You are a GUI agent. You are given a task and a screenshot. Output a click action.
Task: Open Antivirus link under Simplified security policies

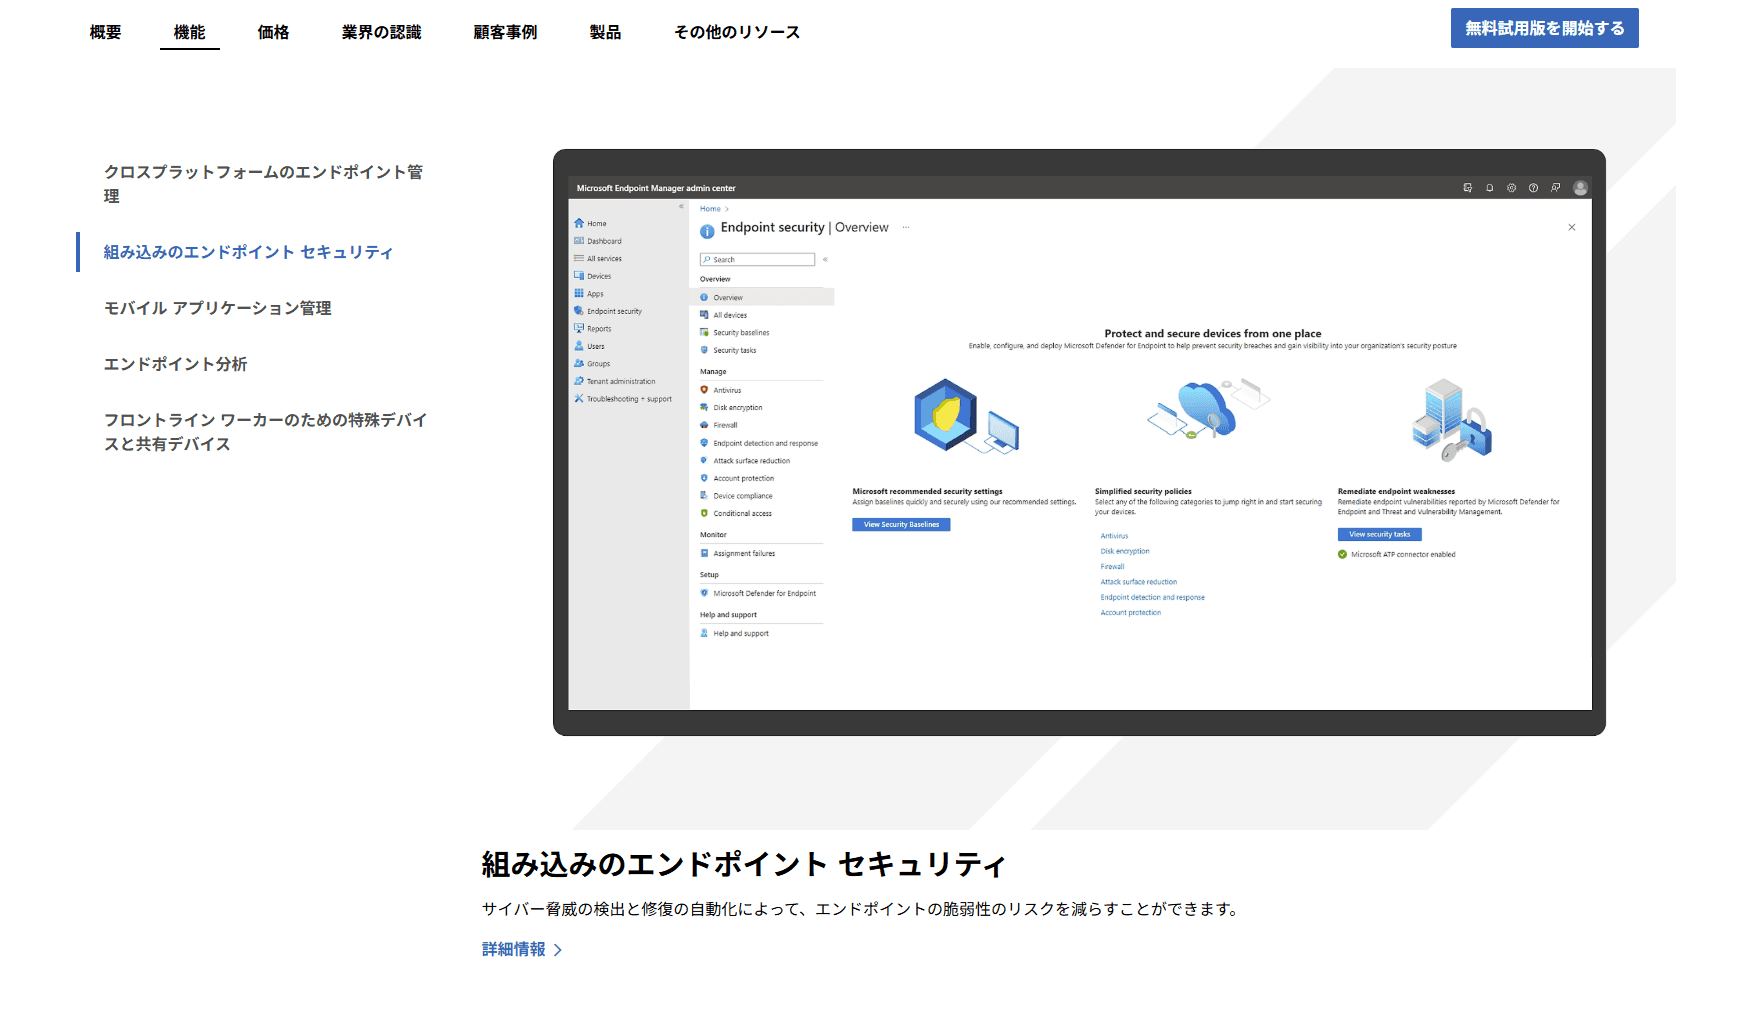coord(1114,536)
